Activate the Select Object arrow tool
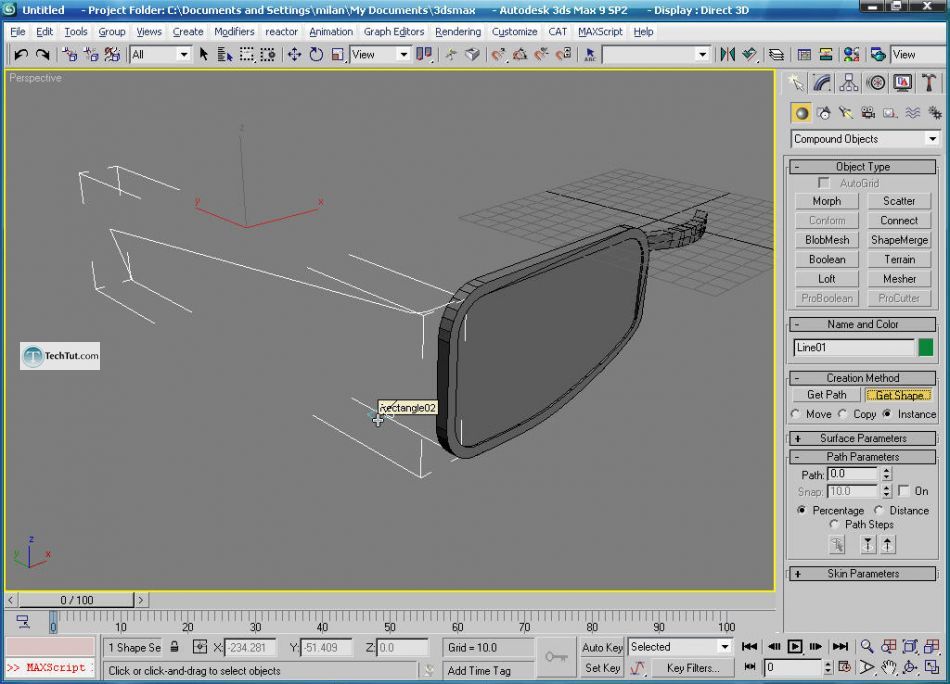Viewport: 950px width, 684px height. pyautogui.click(x=204, y=55)
